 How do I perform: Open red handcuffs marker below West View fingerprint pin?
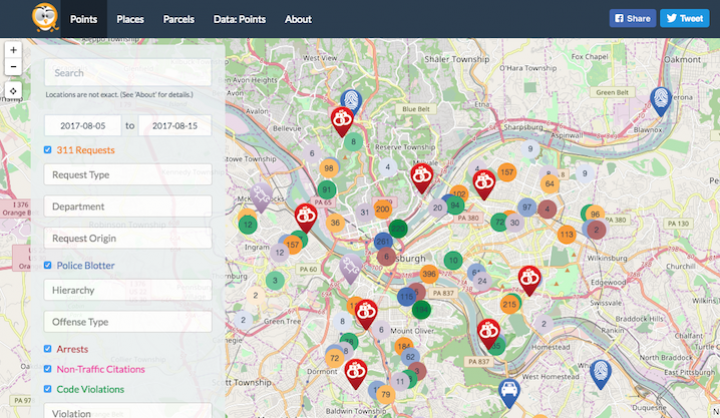coord(342,122)
